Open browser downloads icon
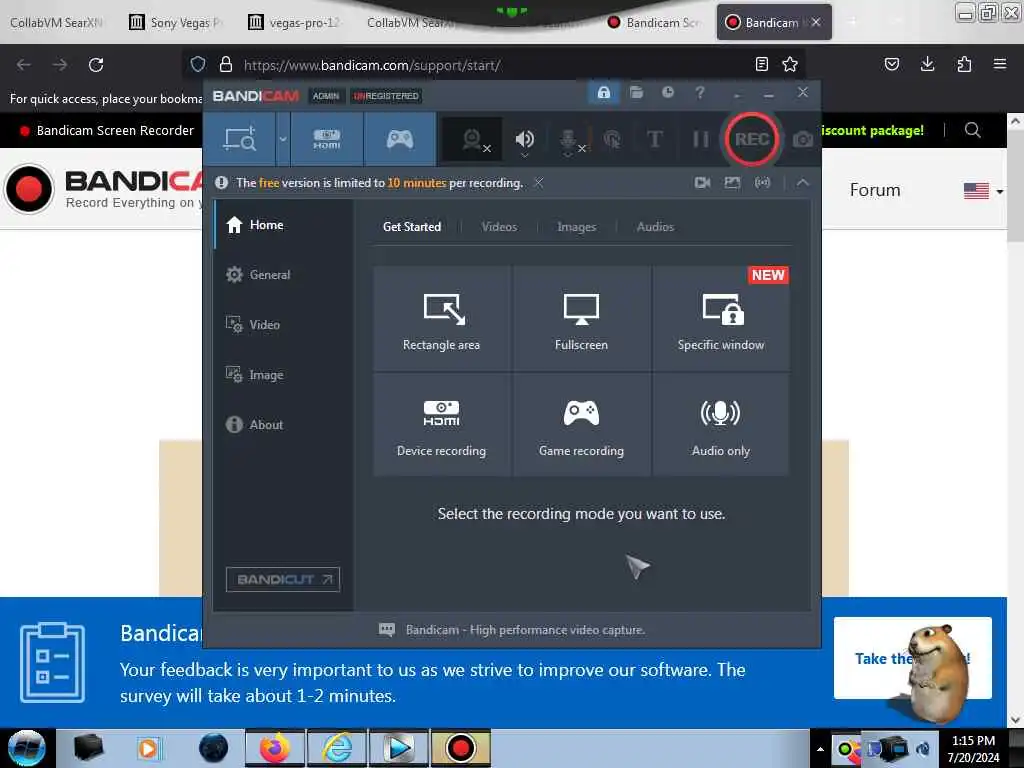Screen dimensions: 1024x768 (x=927, y=64)
